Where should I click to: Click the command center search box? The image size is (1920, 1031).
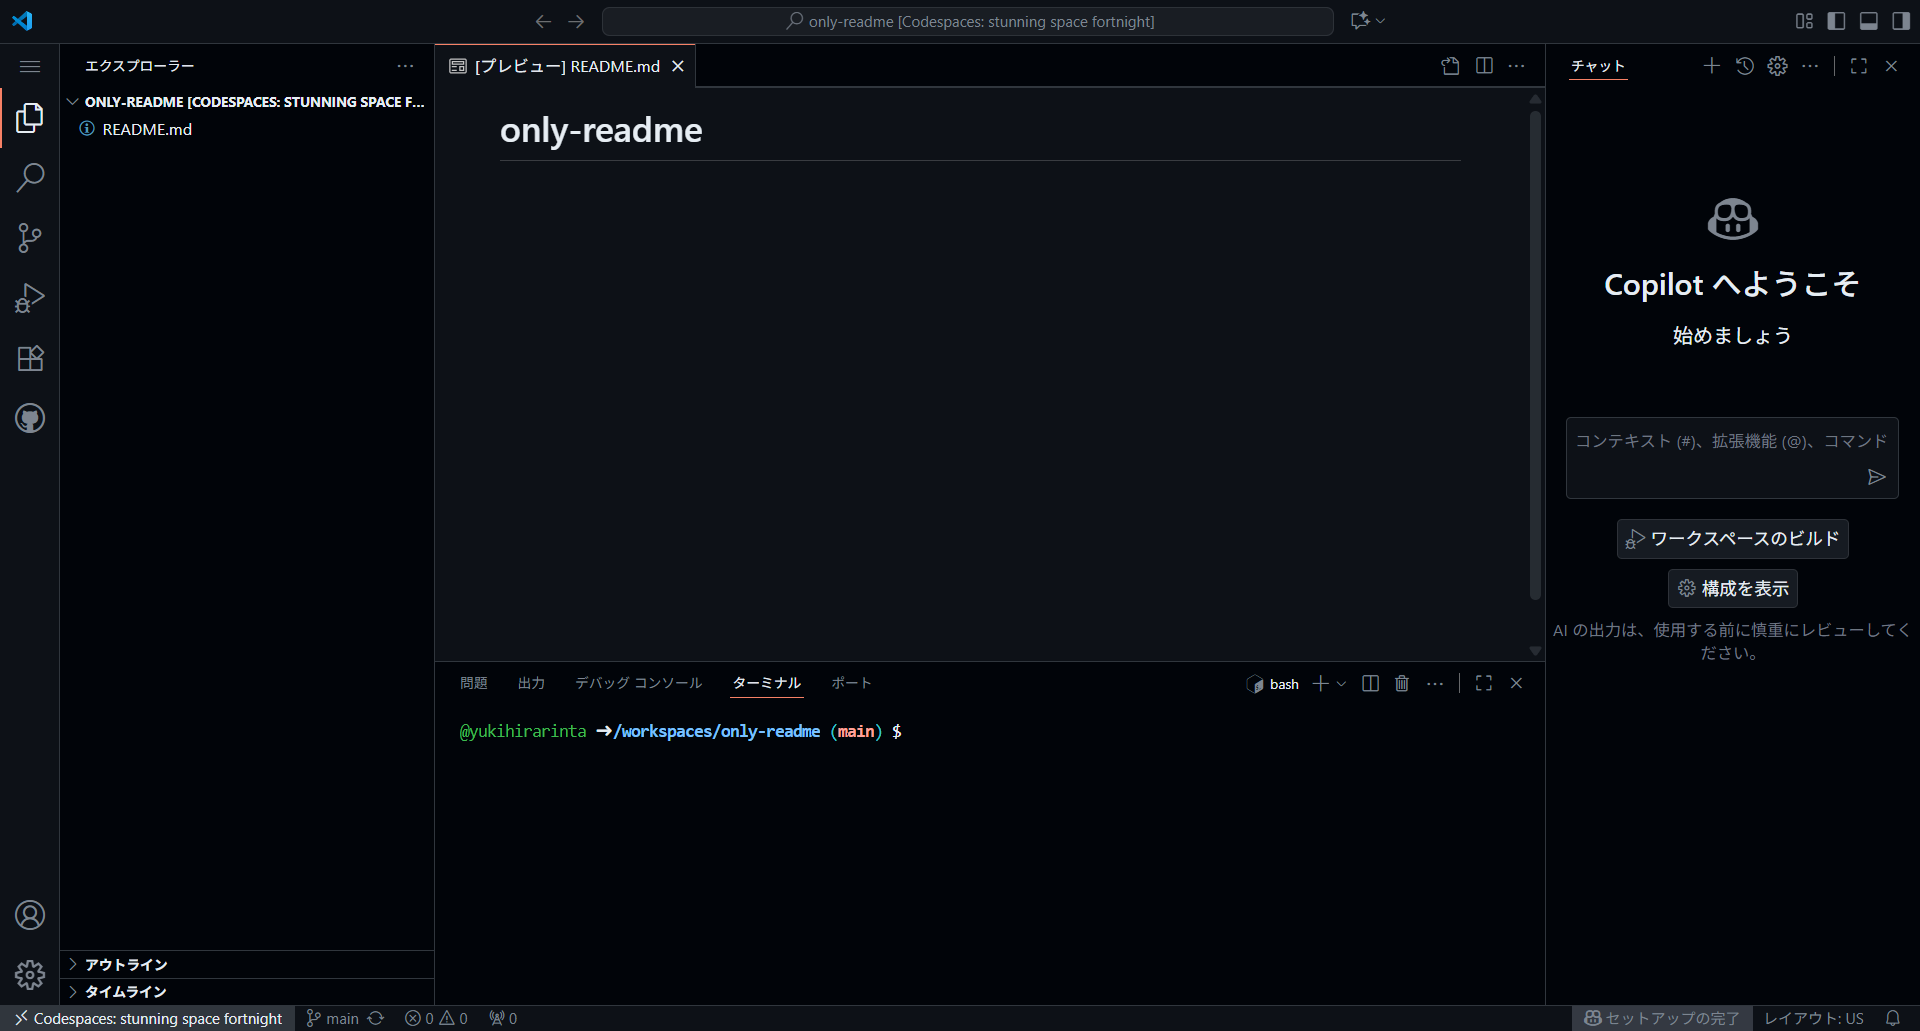tap(967, 21)
